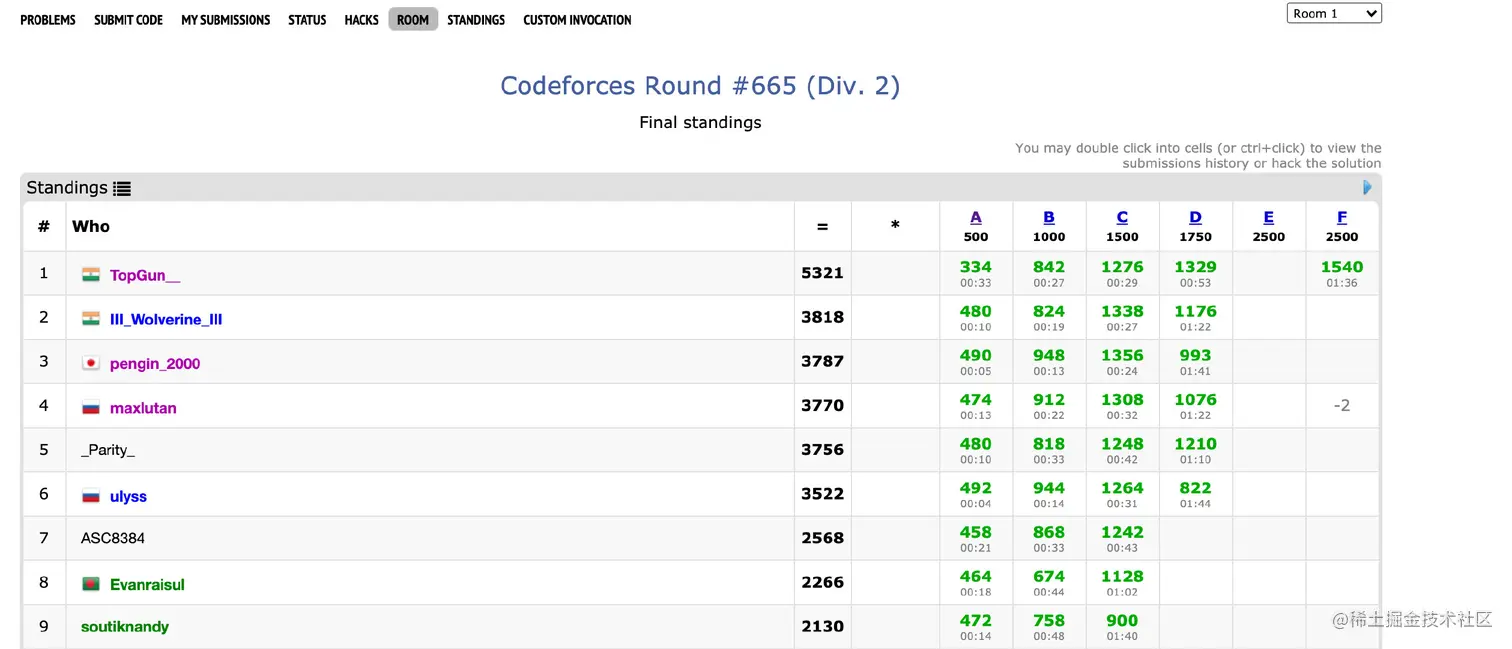This screenshot has height=649, width=1512.
Task: Click maxlutan's problem F cell showing -2
Action: (x=1342, y=405)
